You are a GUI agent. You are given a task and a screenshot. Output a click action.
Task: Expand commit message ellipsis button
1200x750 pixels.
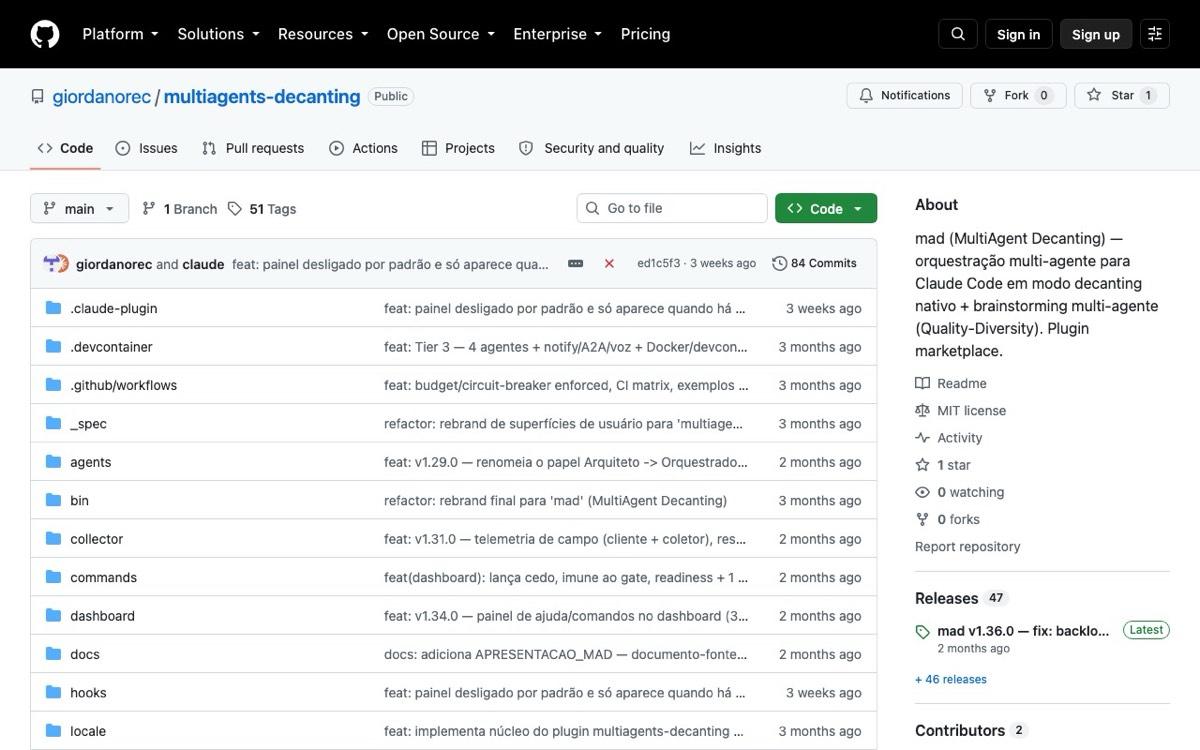(x=575, y=264)
